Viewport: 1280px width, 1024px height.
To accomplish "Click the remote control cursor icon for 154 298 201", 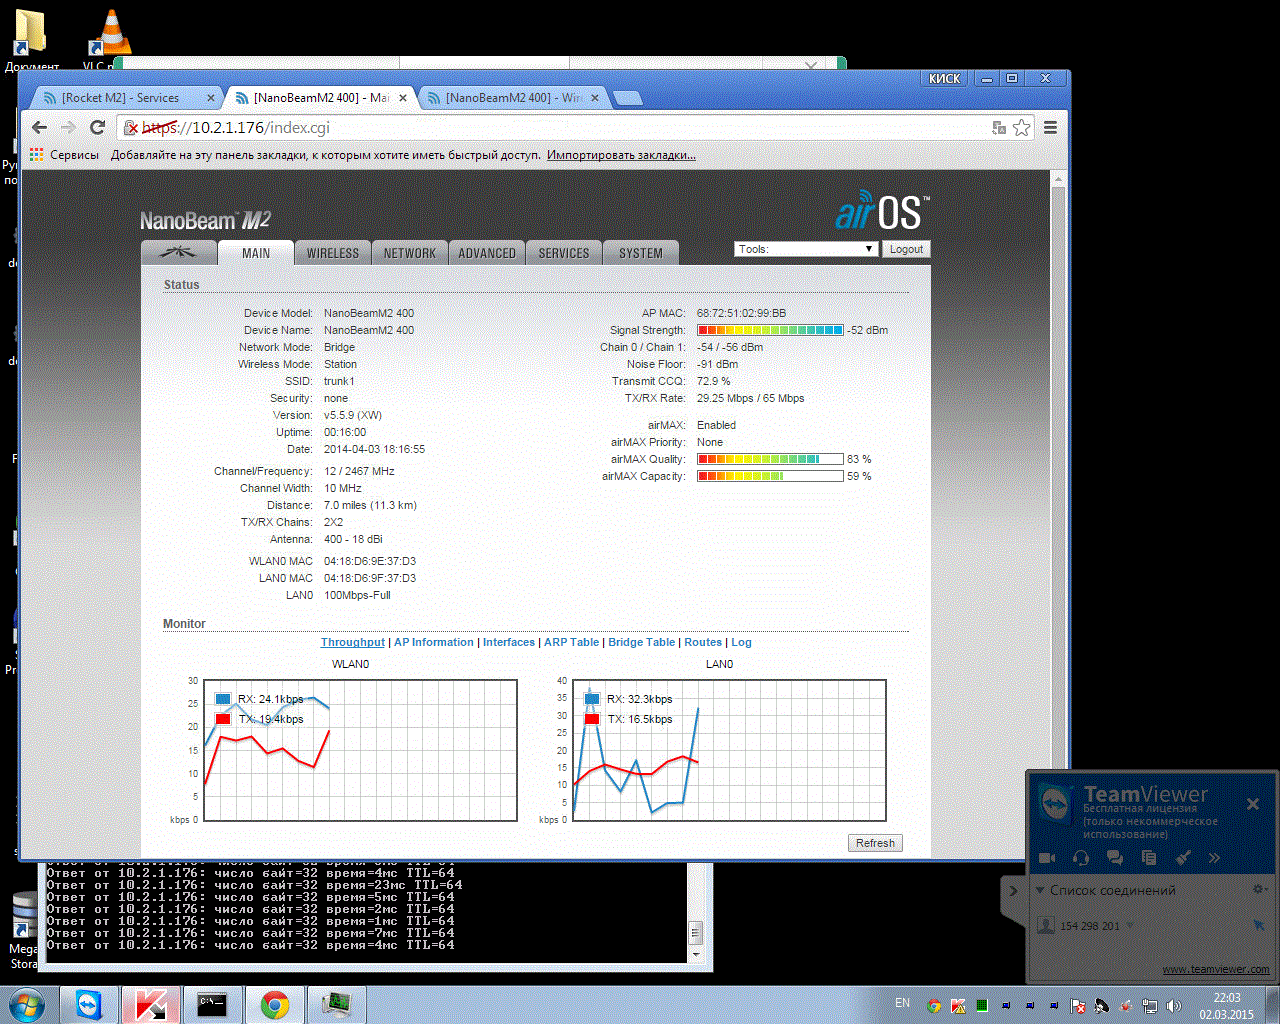I will 1259,926.
